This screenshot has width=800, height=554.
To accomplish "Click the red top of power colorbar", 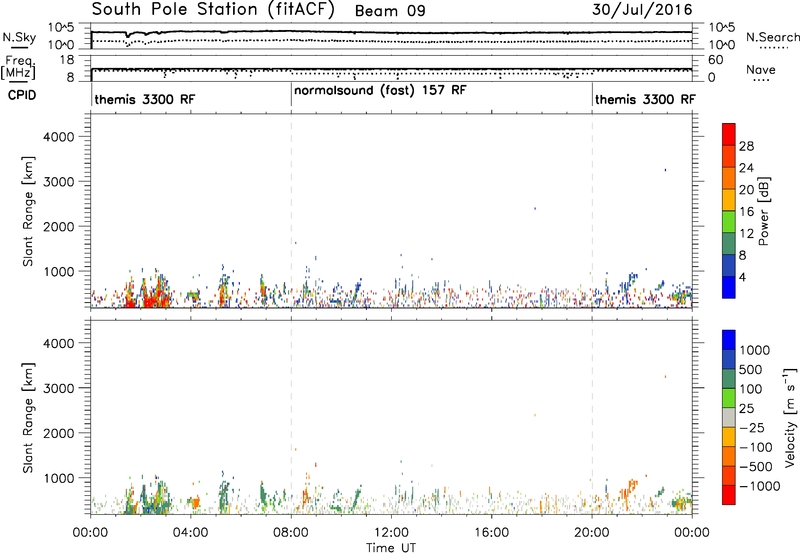I will tap(729, 135).
